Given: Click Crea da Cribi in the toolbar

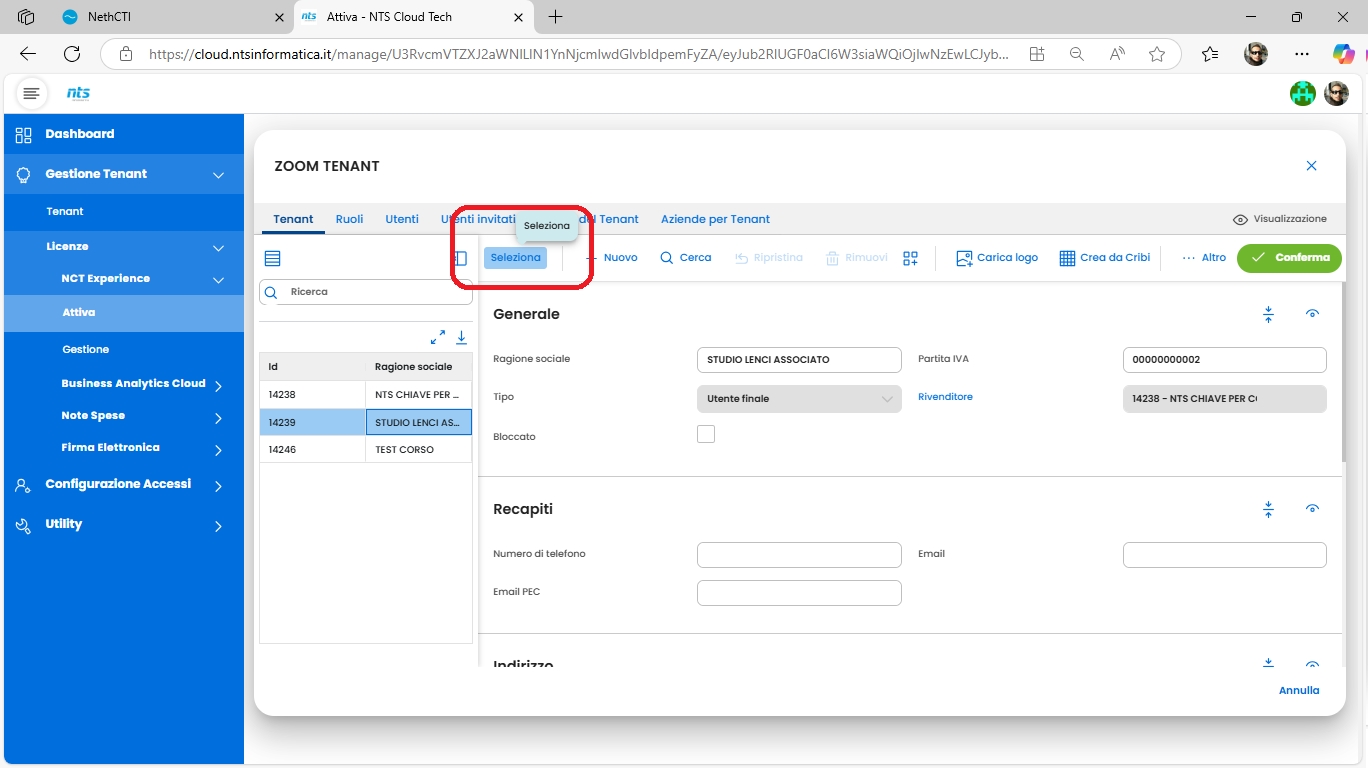Looking at the screenshot, I should [1105, 258].
